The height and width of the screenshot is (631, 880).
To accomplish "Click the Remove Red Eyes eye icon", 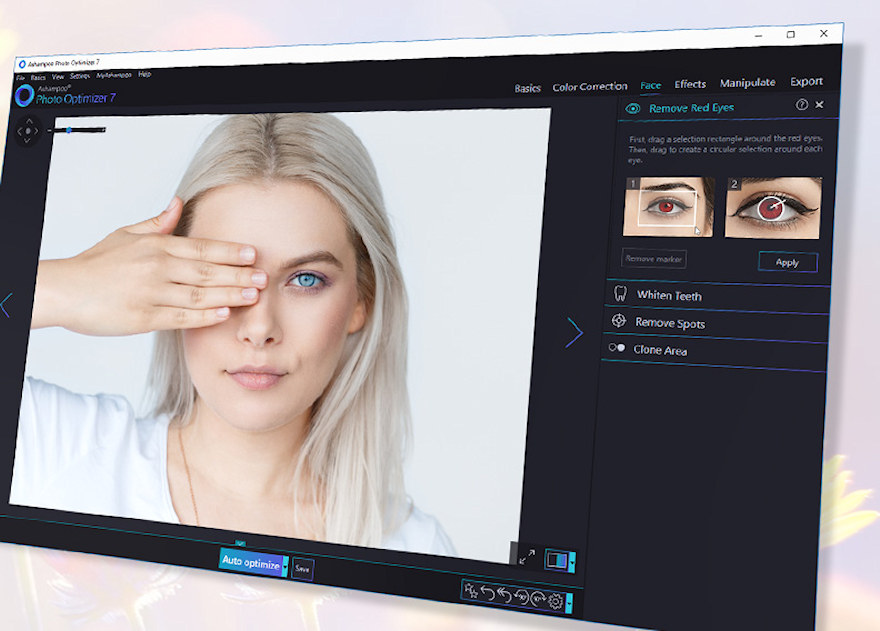I will 632,108.
